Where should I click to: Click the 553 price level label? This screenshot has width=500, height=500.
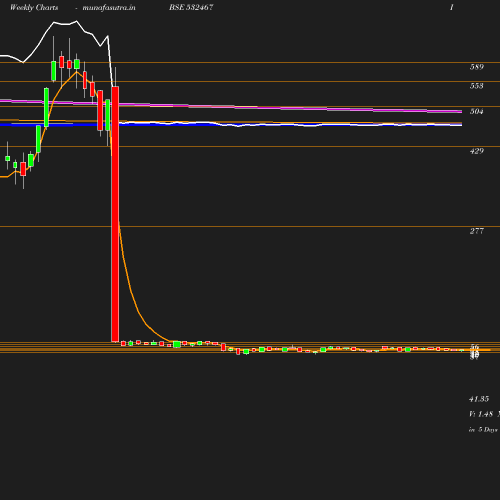point(477,86)
